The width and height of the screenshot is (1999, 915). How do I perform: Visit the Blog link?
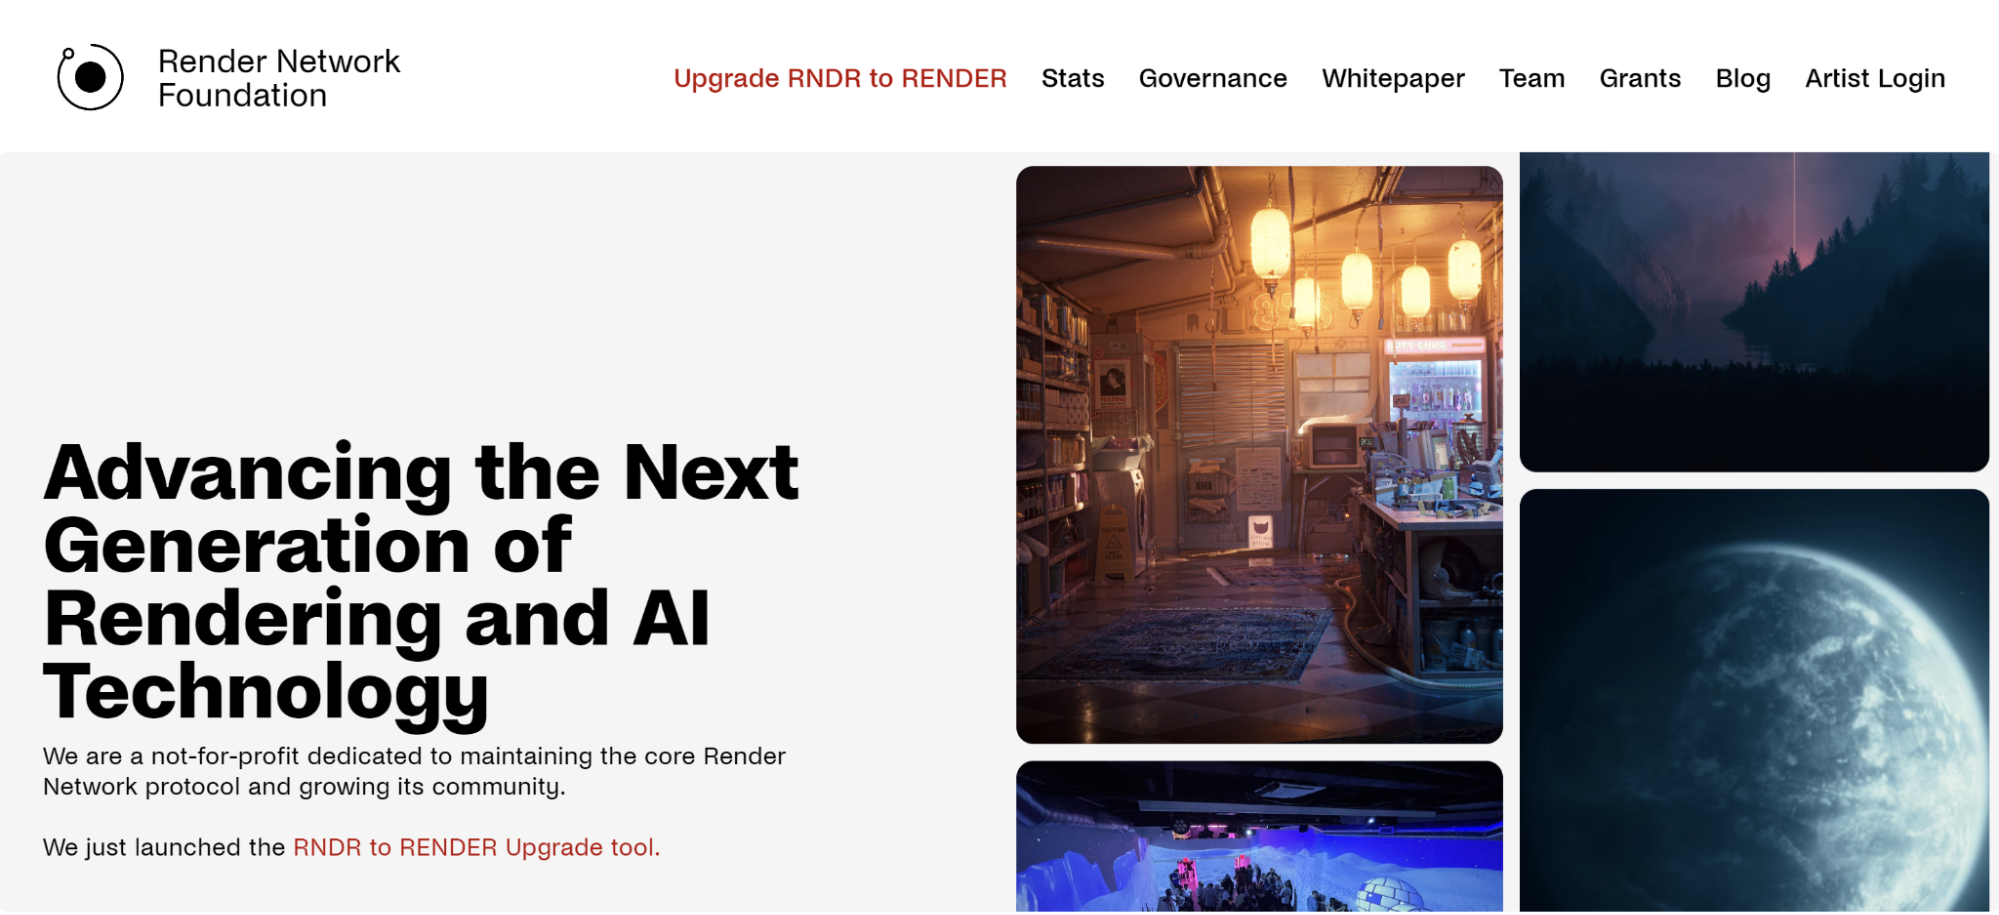click(1742, 79)
